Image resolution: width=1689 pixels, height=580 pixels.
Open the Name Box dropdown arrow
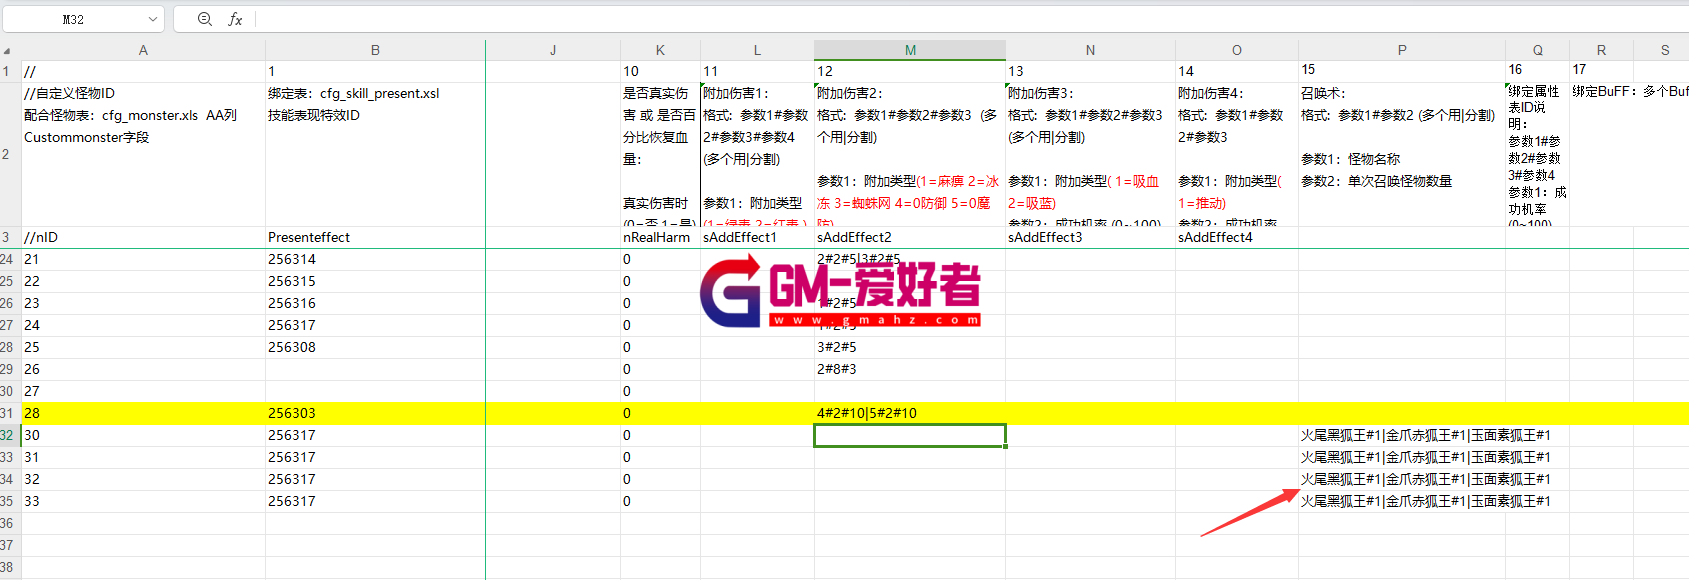click(x=152, y=19)
